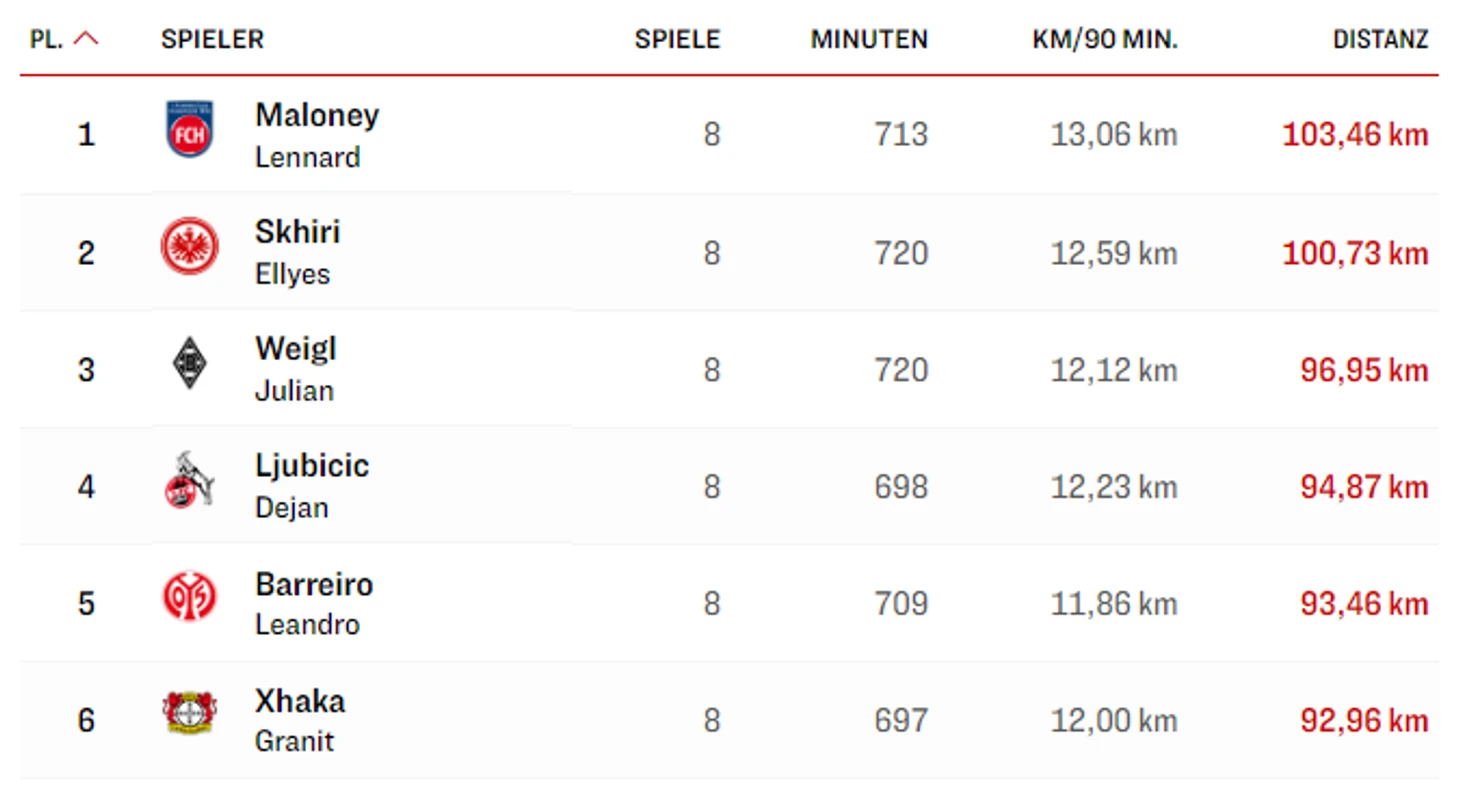The height and width of the screenshot is (785, 1460).
Task: Click the Eintracht Frankfurt eagle crest
Action: click(x=189, y=246)
